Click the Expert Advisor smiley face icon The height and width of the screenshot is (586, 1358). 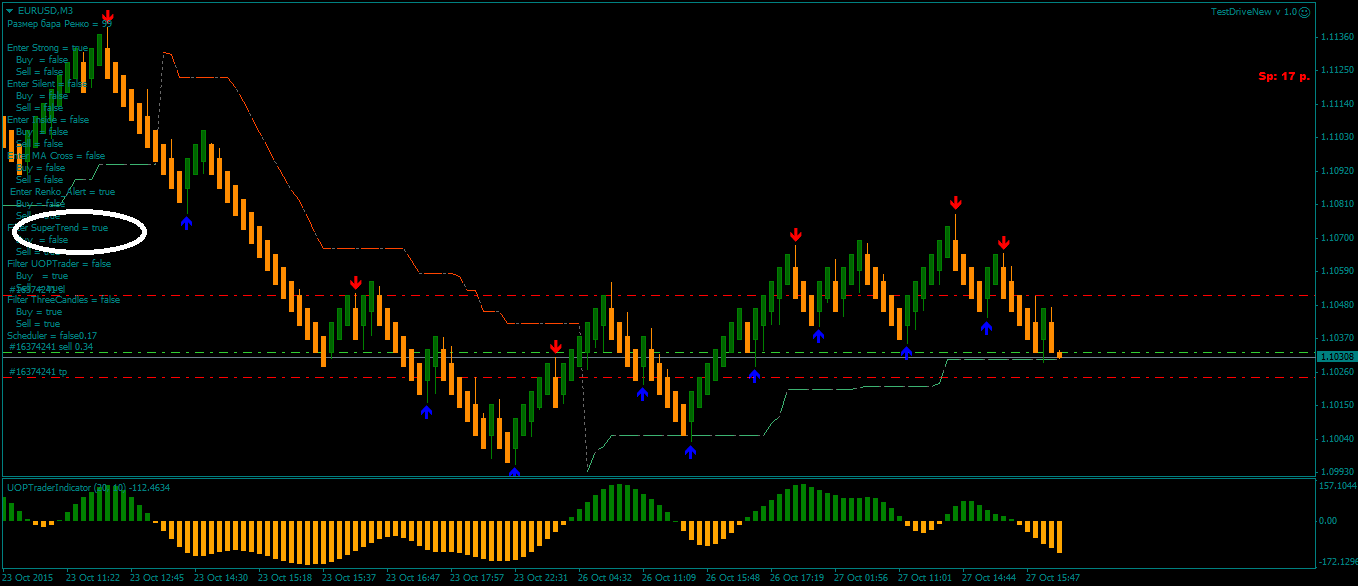[x=1303, y=11]
